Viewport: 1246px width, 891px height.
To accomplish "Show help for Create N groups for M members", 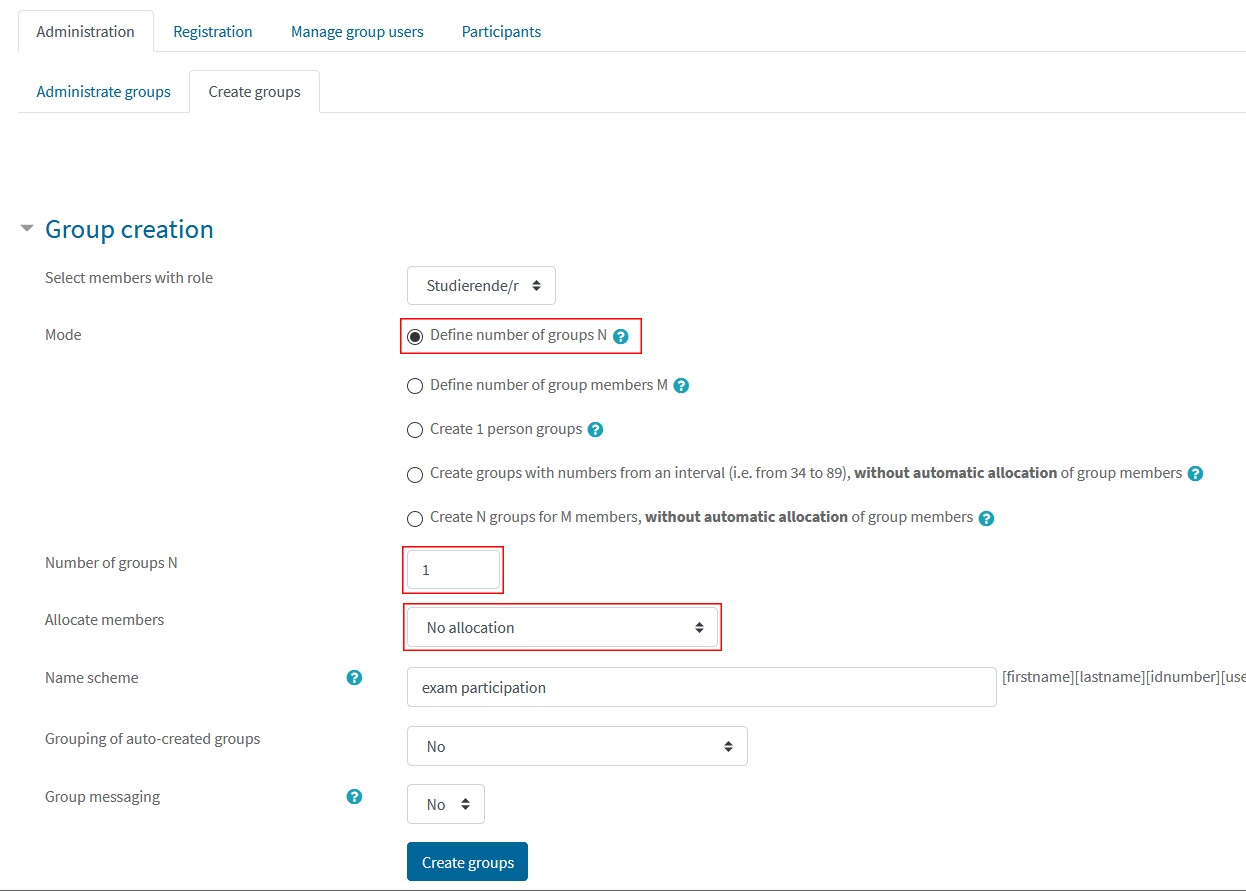I will tap(986, 518).
